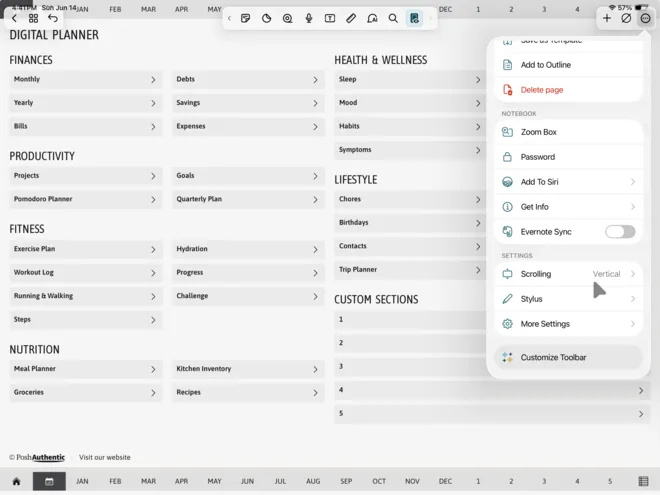The height and width of the screenshot is (495, 660).
Task: Select the sticky note tool
Action: pos(245,18)
